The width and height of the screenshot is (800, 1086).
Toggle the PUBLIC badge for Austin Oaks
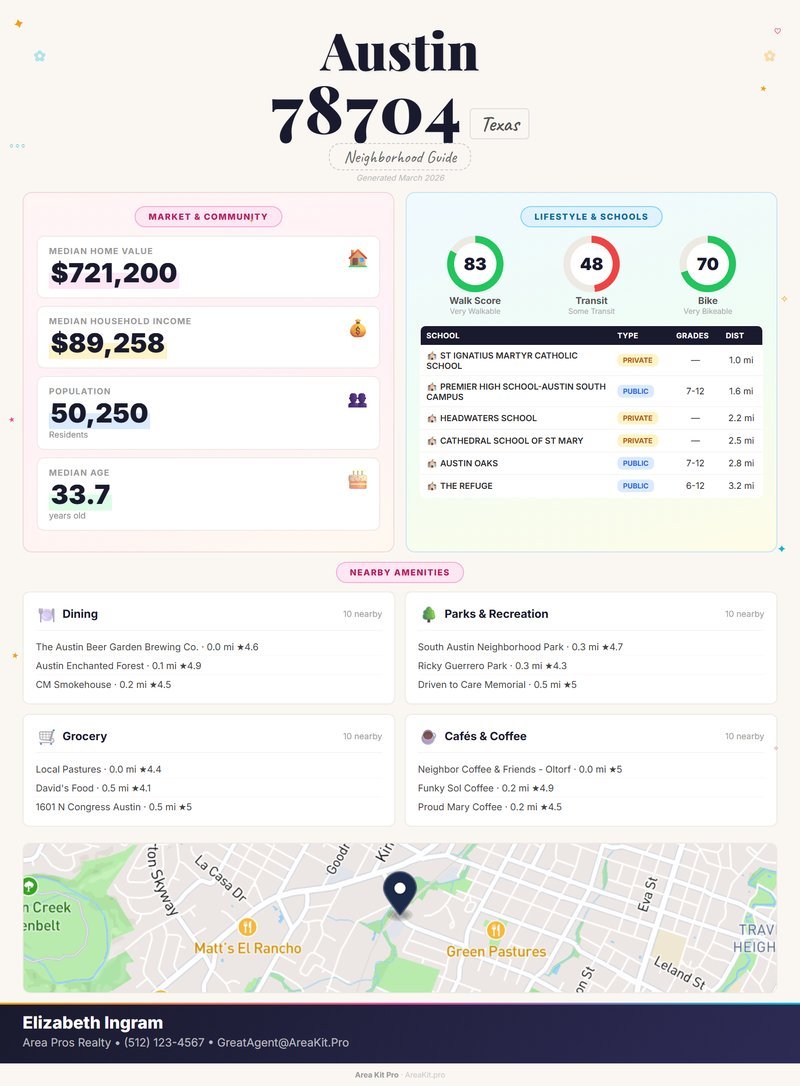[636, 463]
